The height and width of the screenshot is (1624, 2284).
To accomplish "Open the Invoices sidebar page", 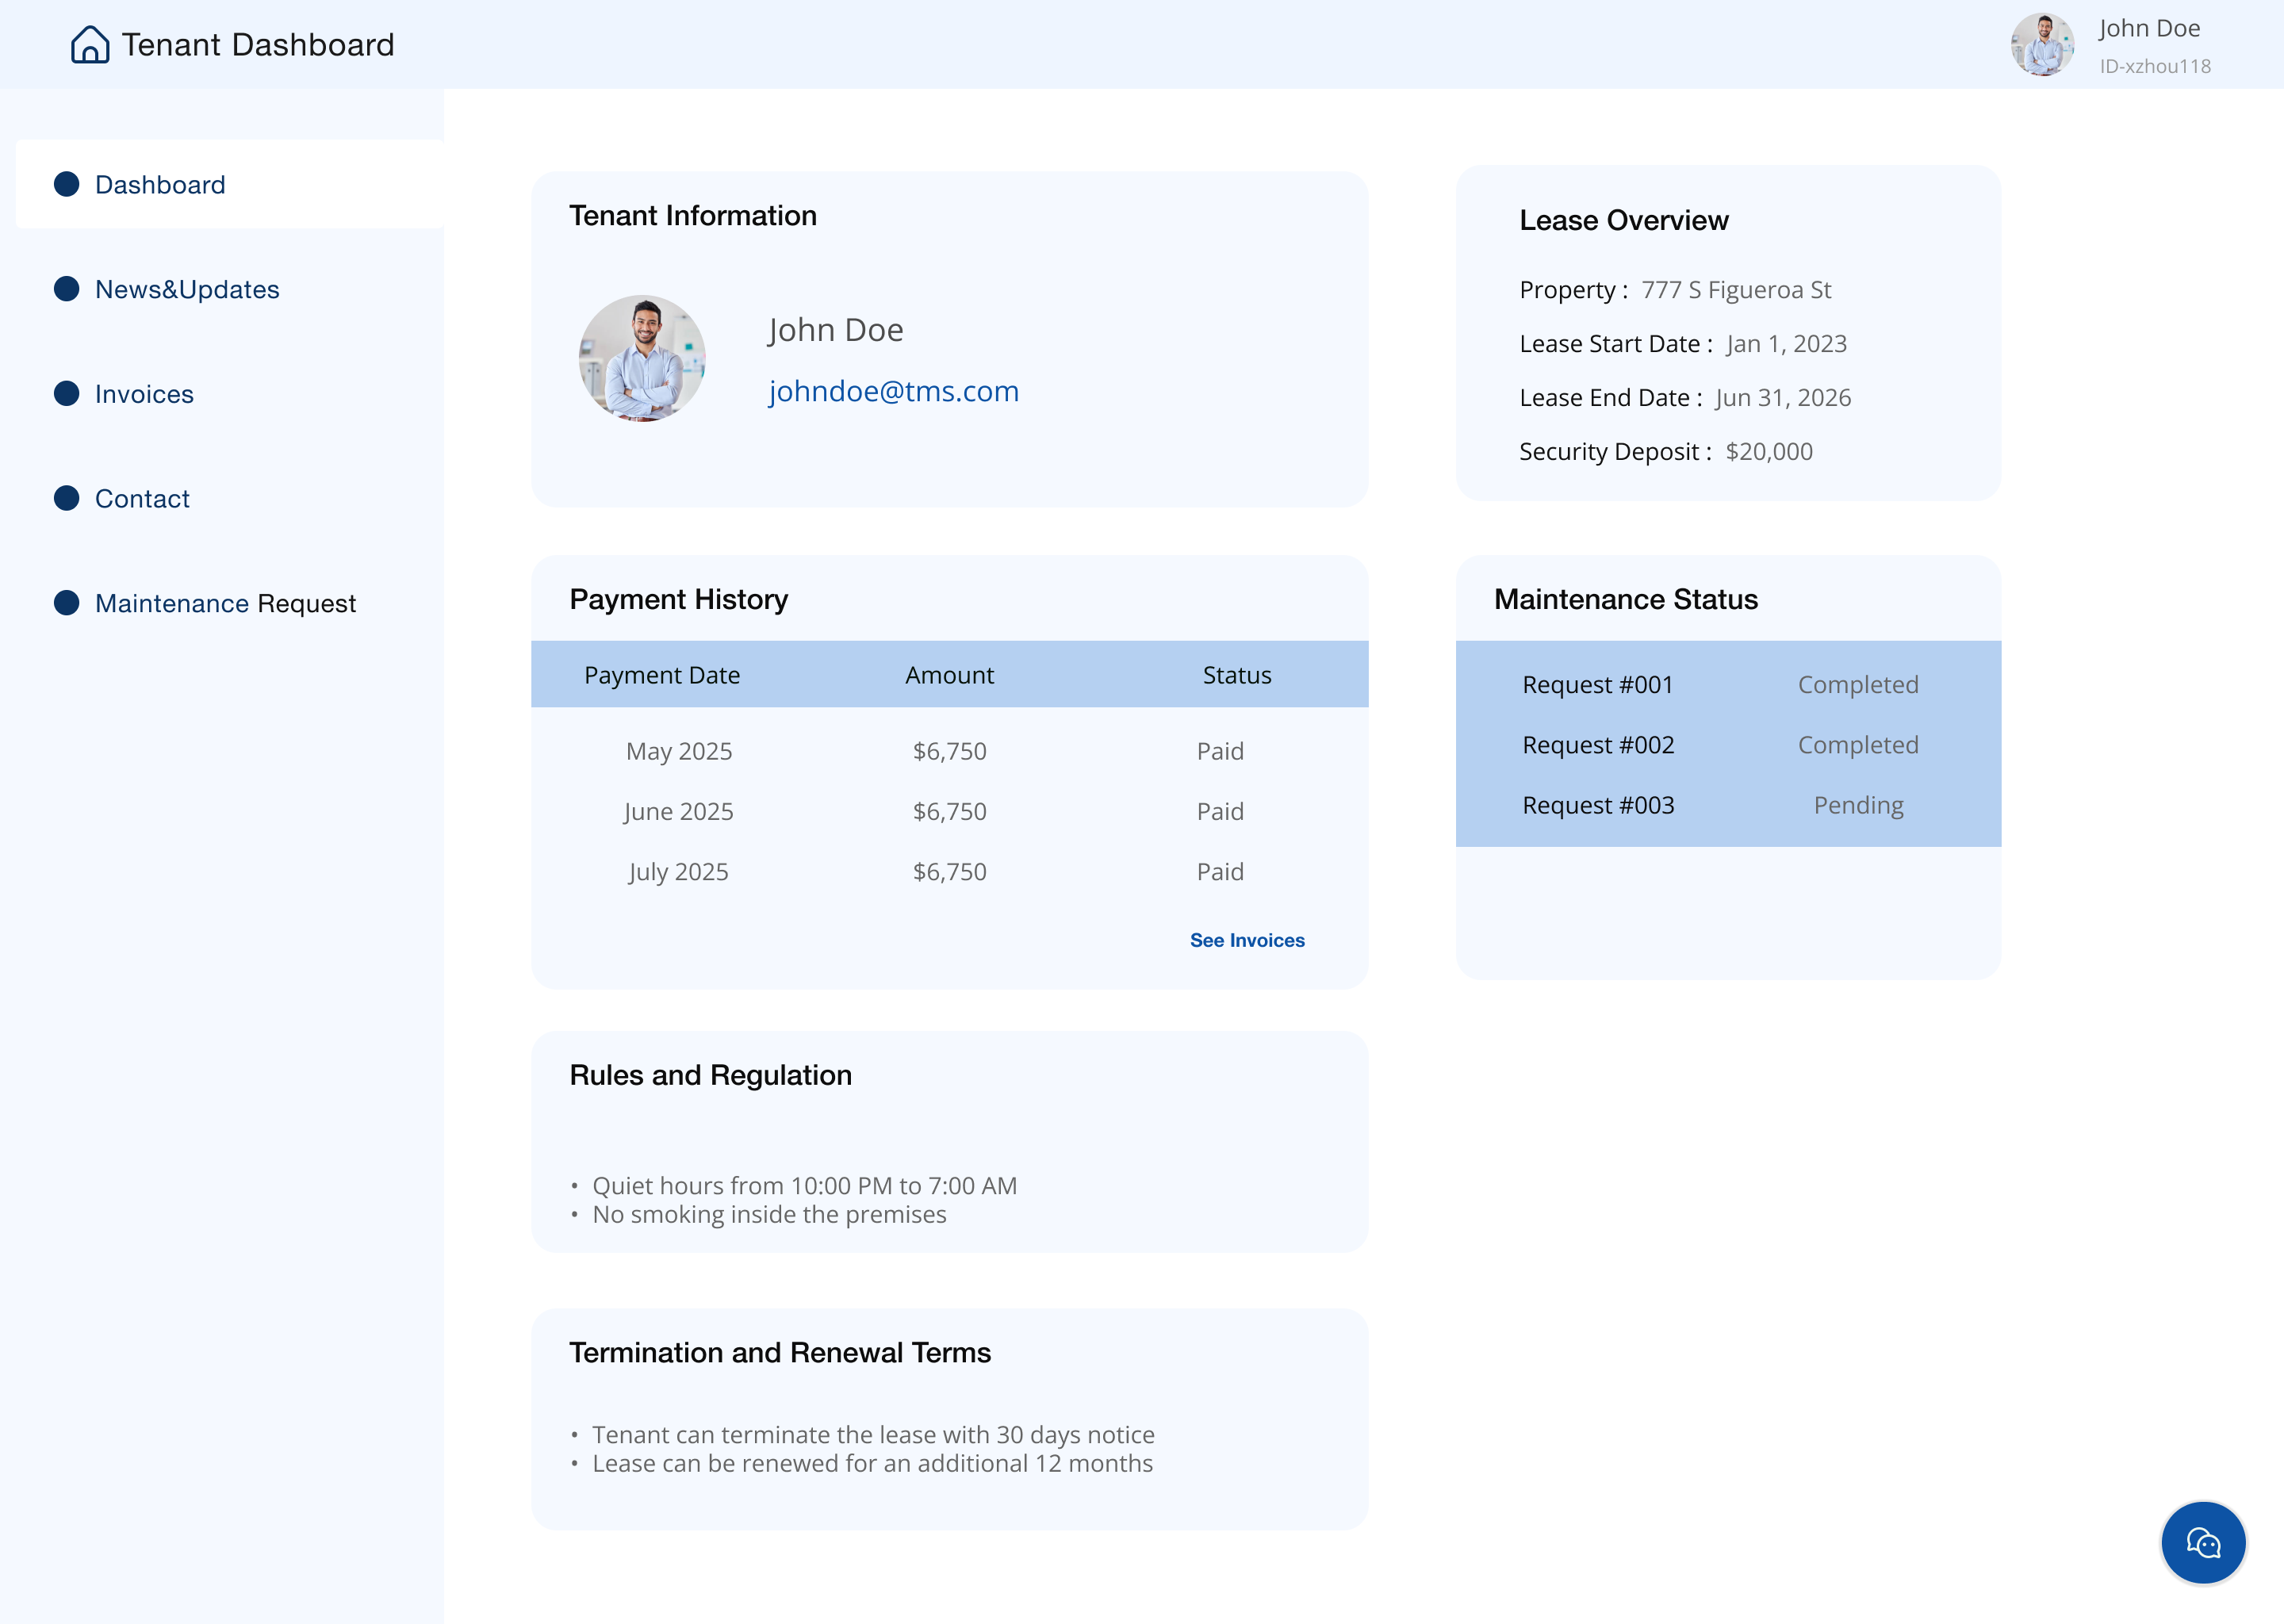I will (x=144, y=394).
